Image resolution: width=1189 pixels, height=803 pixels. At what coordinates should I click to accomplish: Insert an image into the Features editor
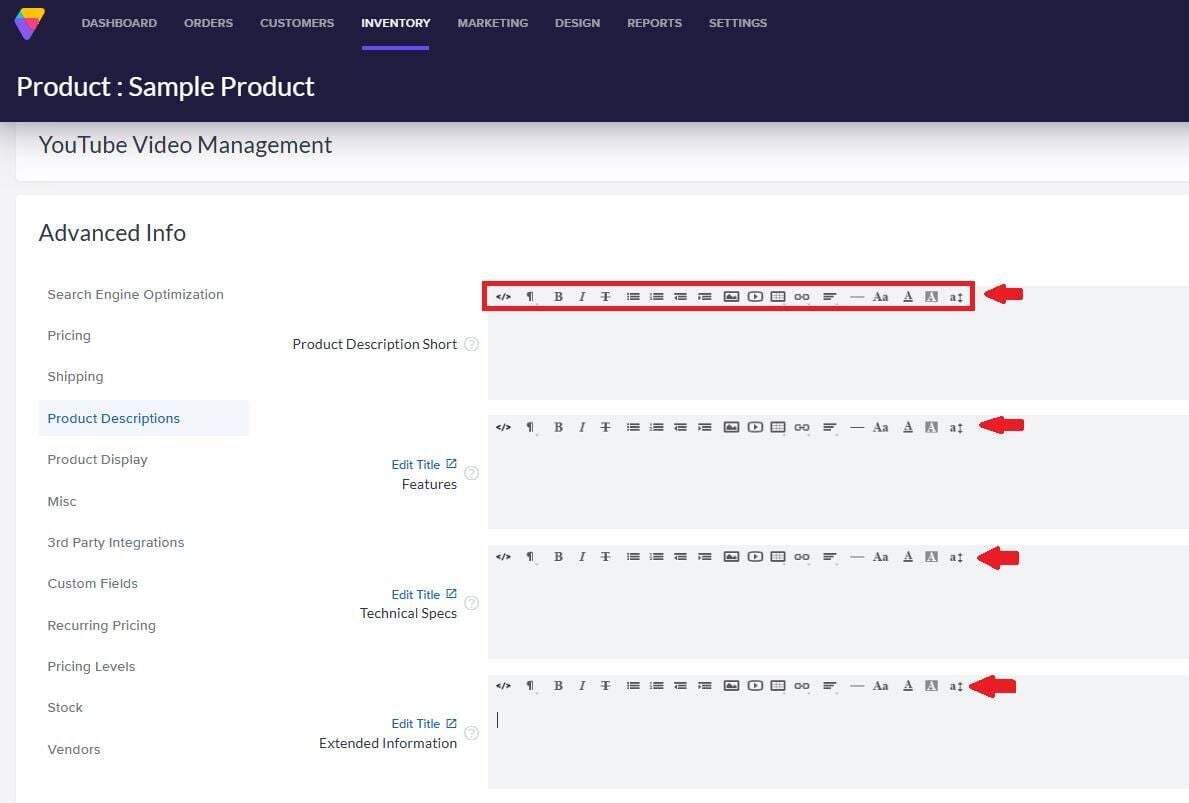pos(730,426)
